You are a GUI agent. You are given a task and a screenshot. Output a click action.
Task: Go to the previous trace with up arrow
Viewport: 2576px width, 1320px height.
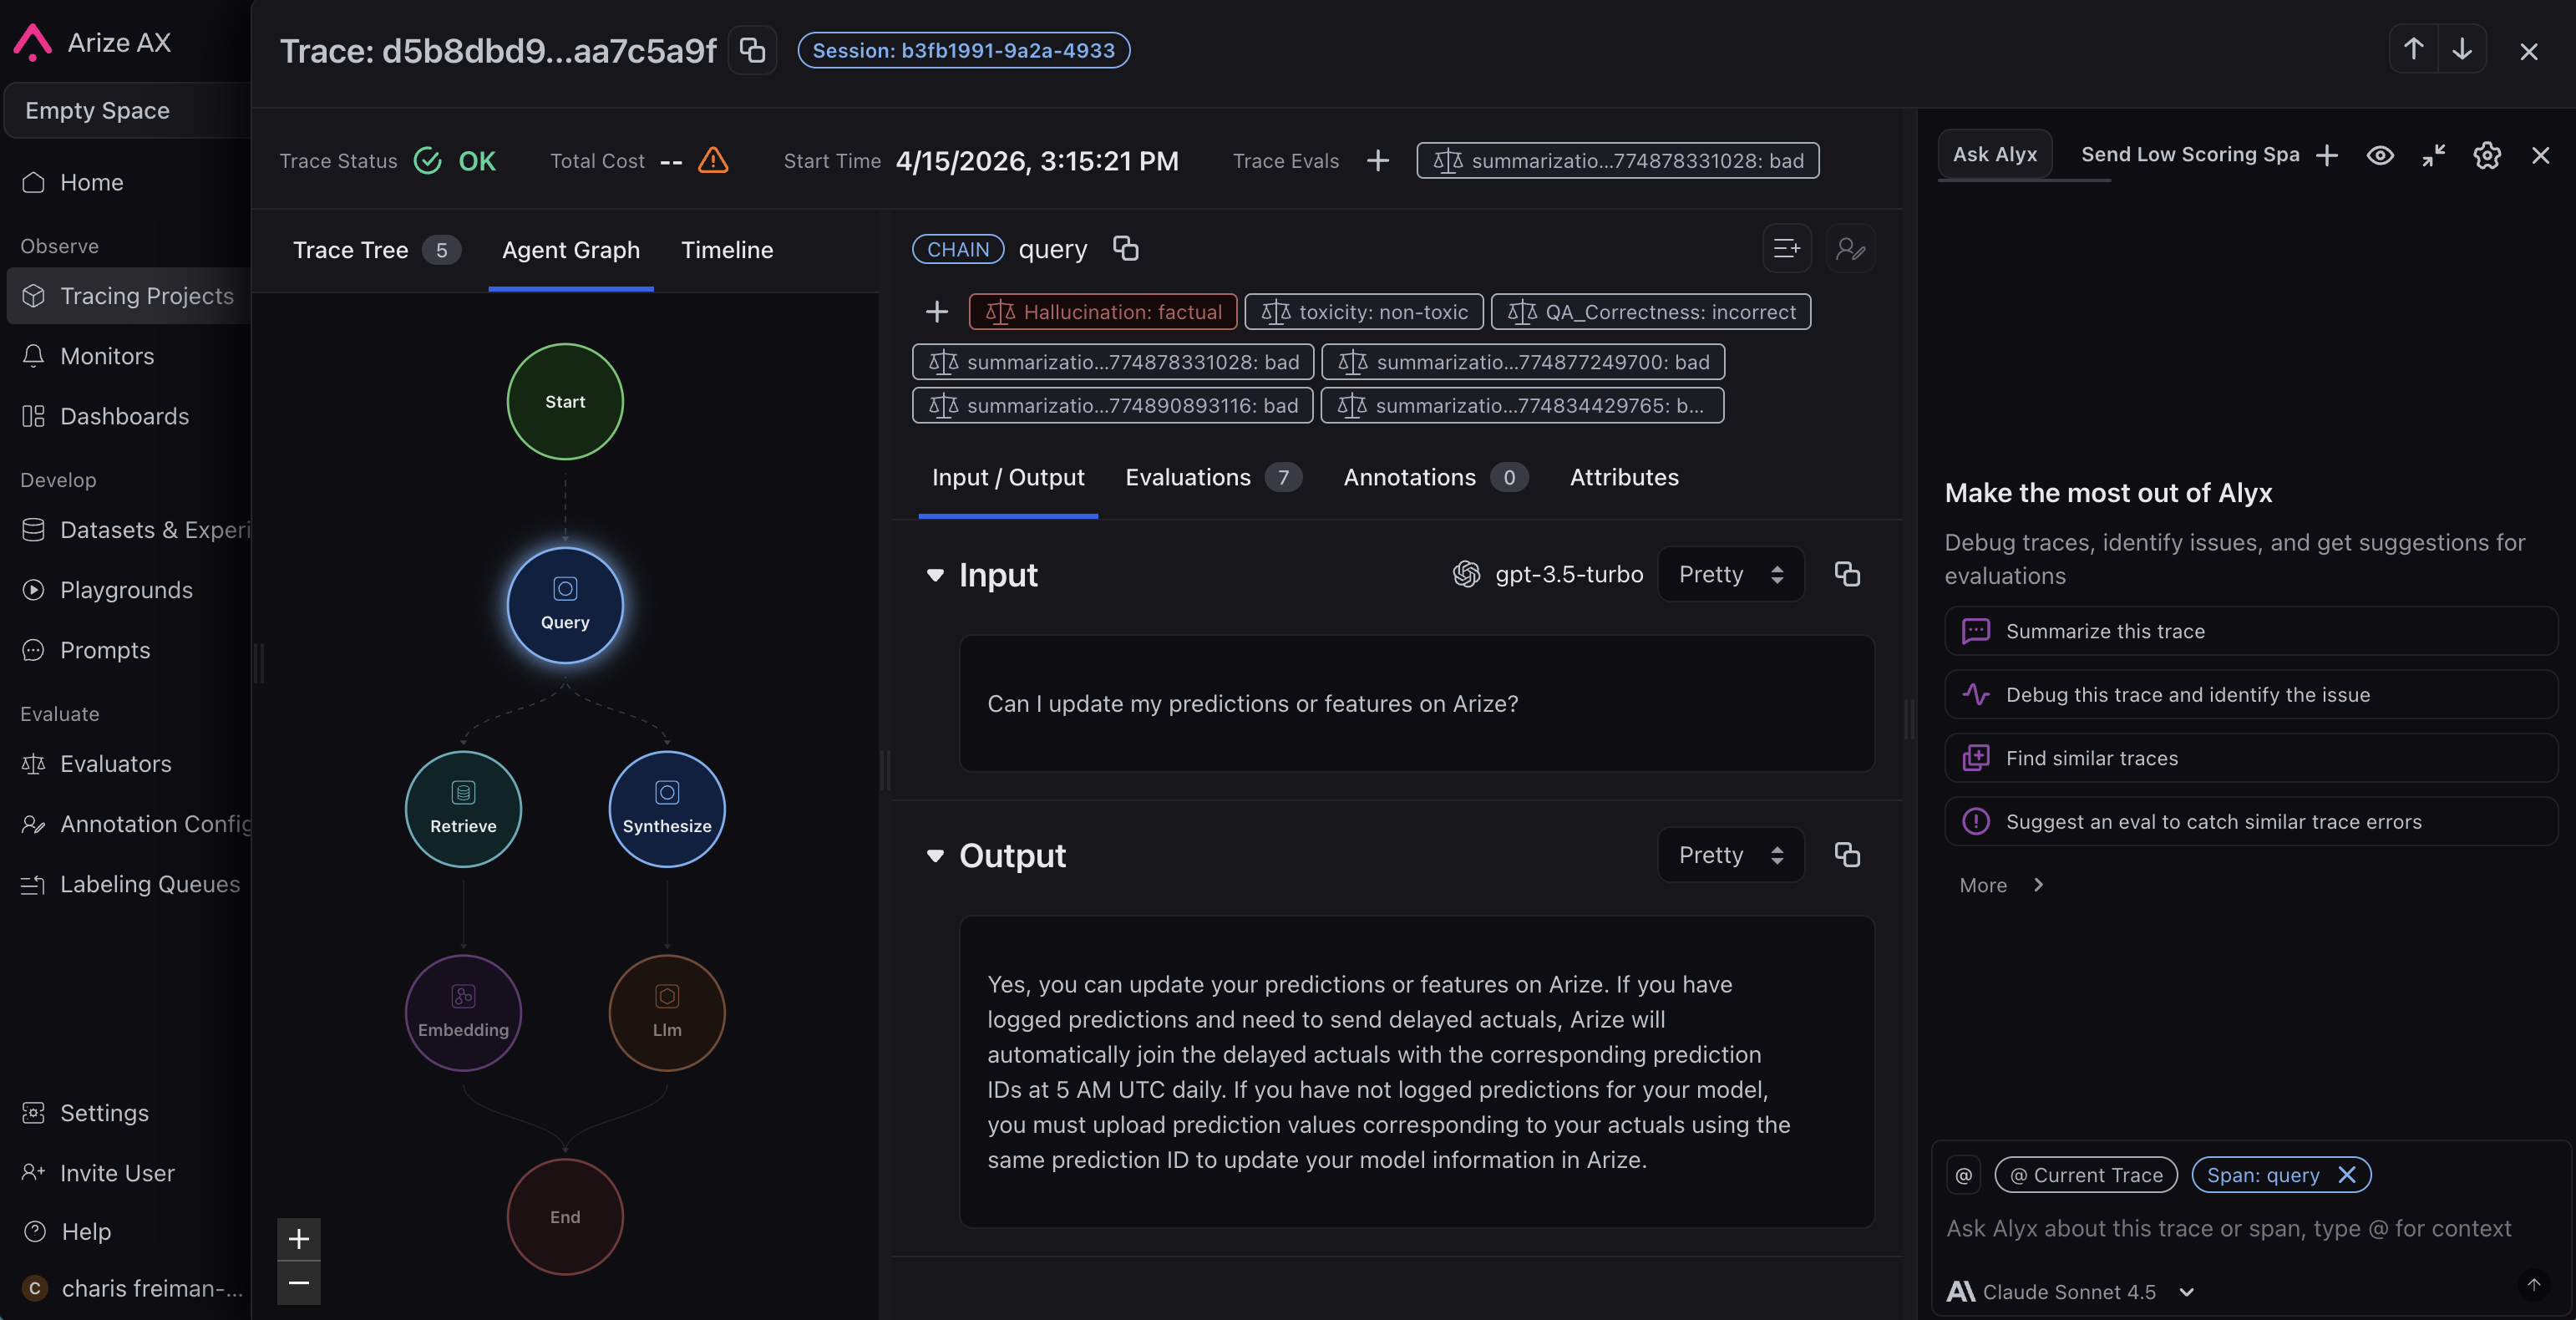[x=2413, y=49]
